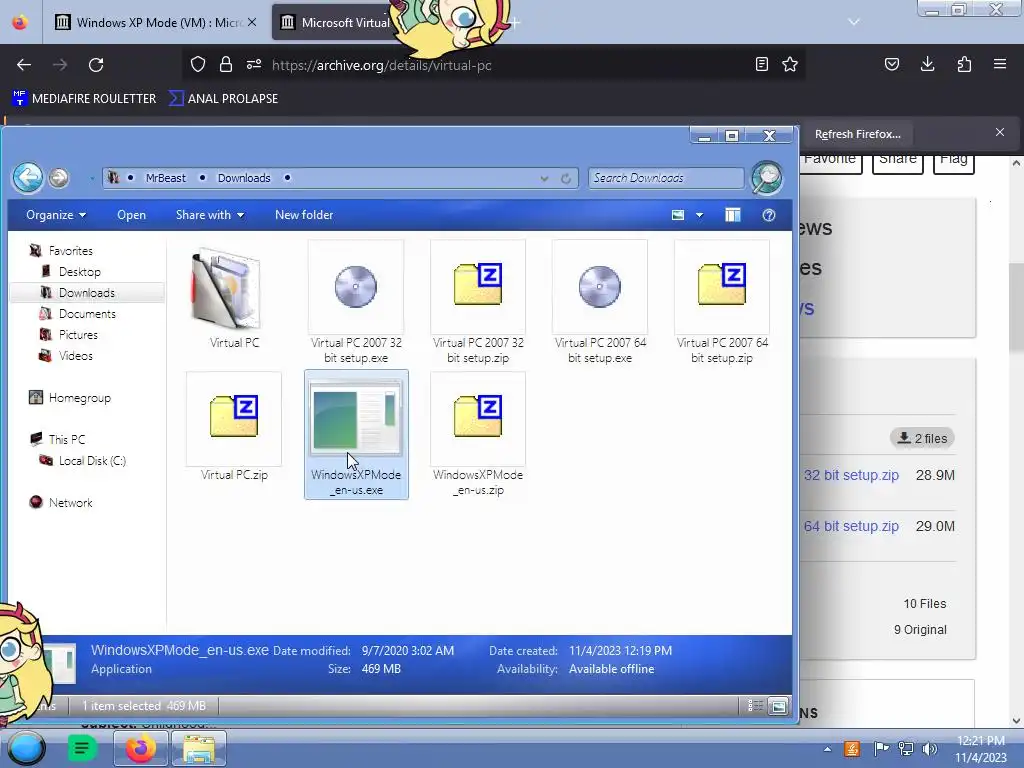Select the Virtual PC.zip file
The image size is (1024, 768).
234,428
